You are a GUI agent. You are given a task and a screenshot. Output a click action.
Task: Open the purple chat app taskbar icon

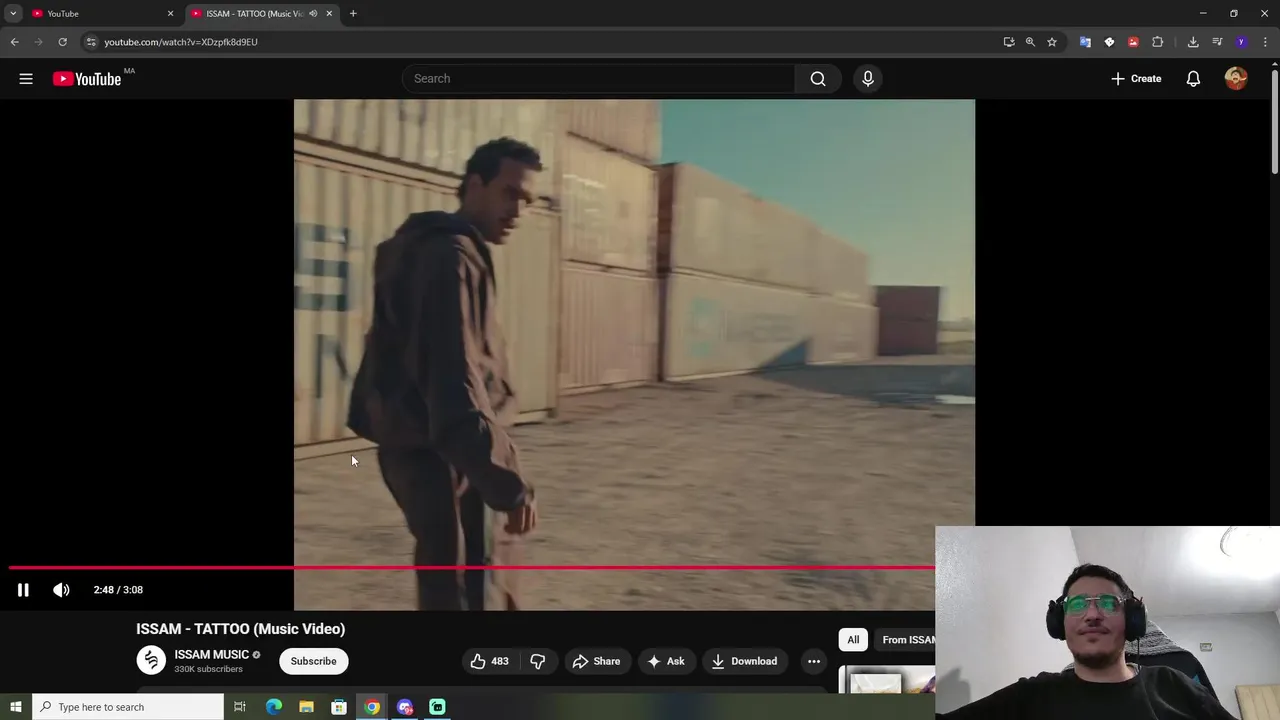(x=404, y=707)
